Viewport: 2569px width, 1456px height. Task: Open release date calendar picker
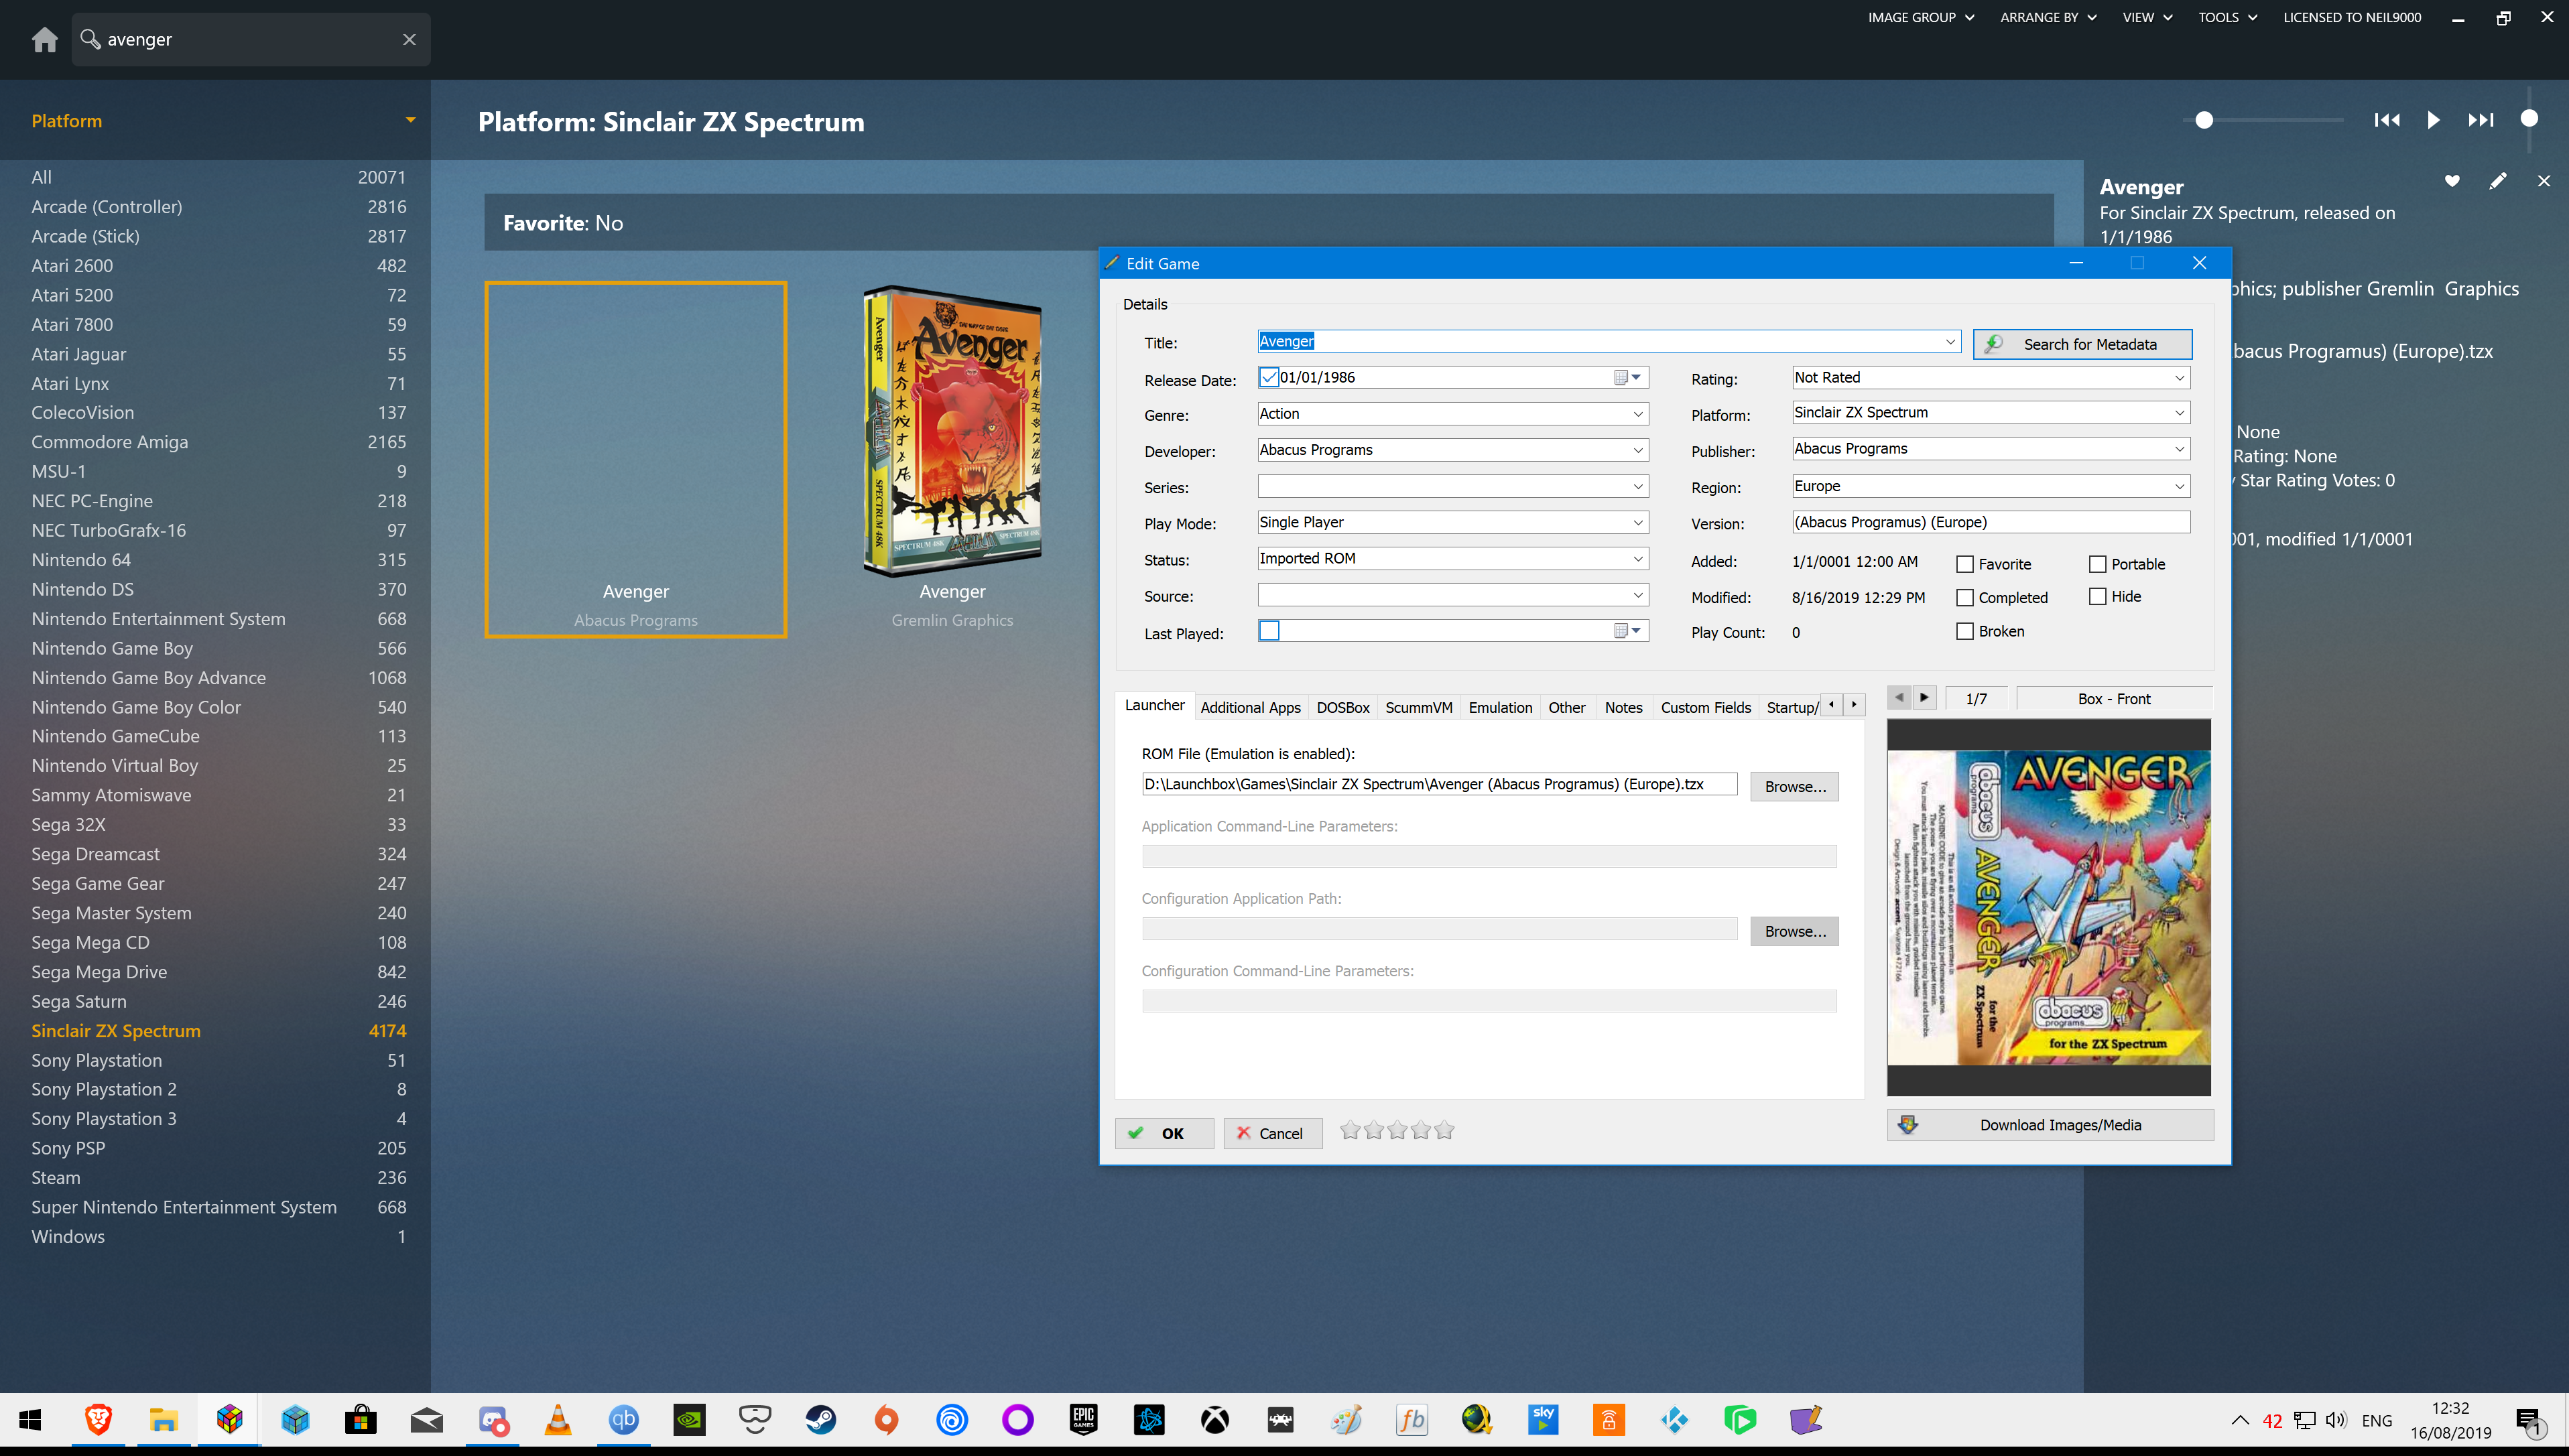point(1627,377)
